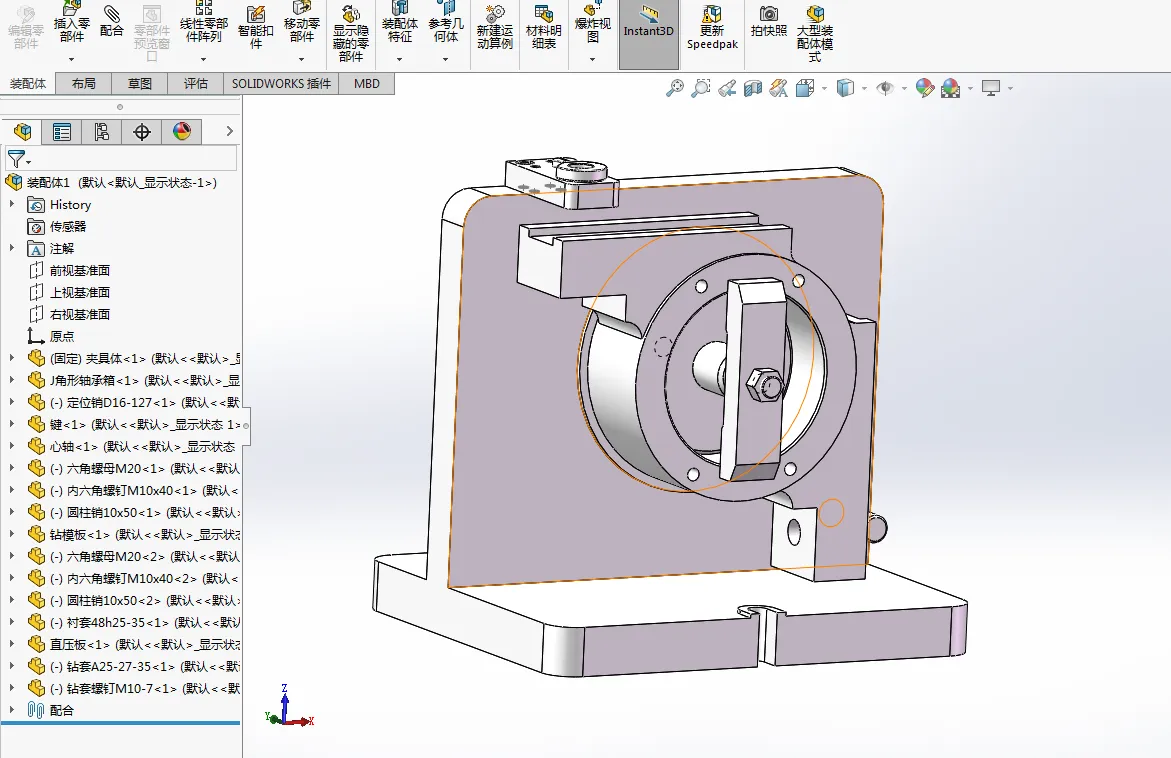
Task: Click Zoom to Area magnifier icon
Action: tap(701, 88)
